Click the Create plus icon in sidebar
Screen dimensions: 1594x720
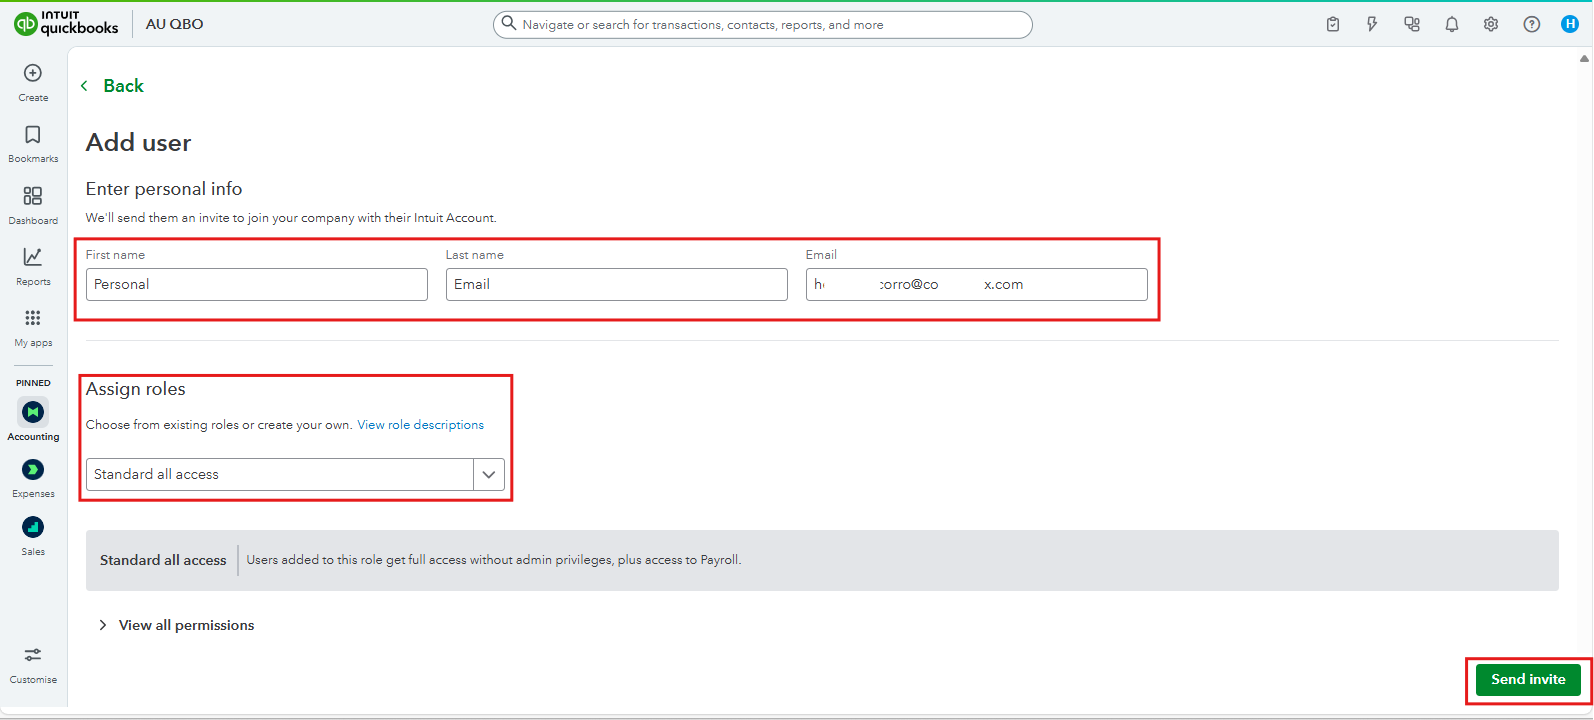click(33, 74)
